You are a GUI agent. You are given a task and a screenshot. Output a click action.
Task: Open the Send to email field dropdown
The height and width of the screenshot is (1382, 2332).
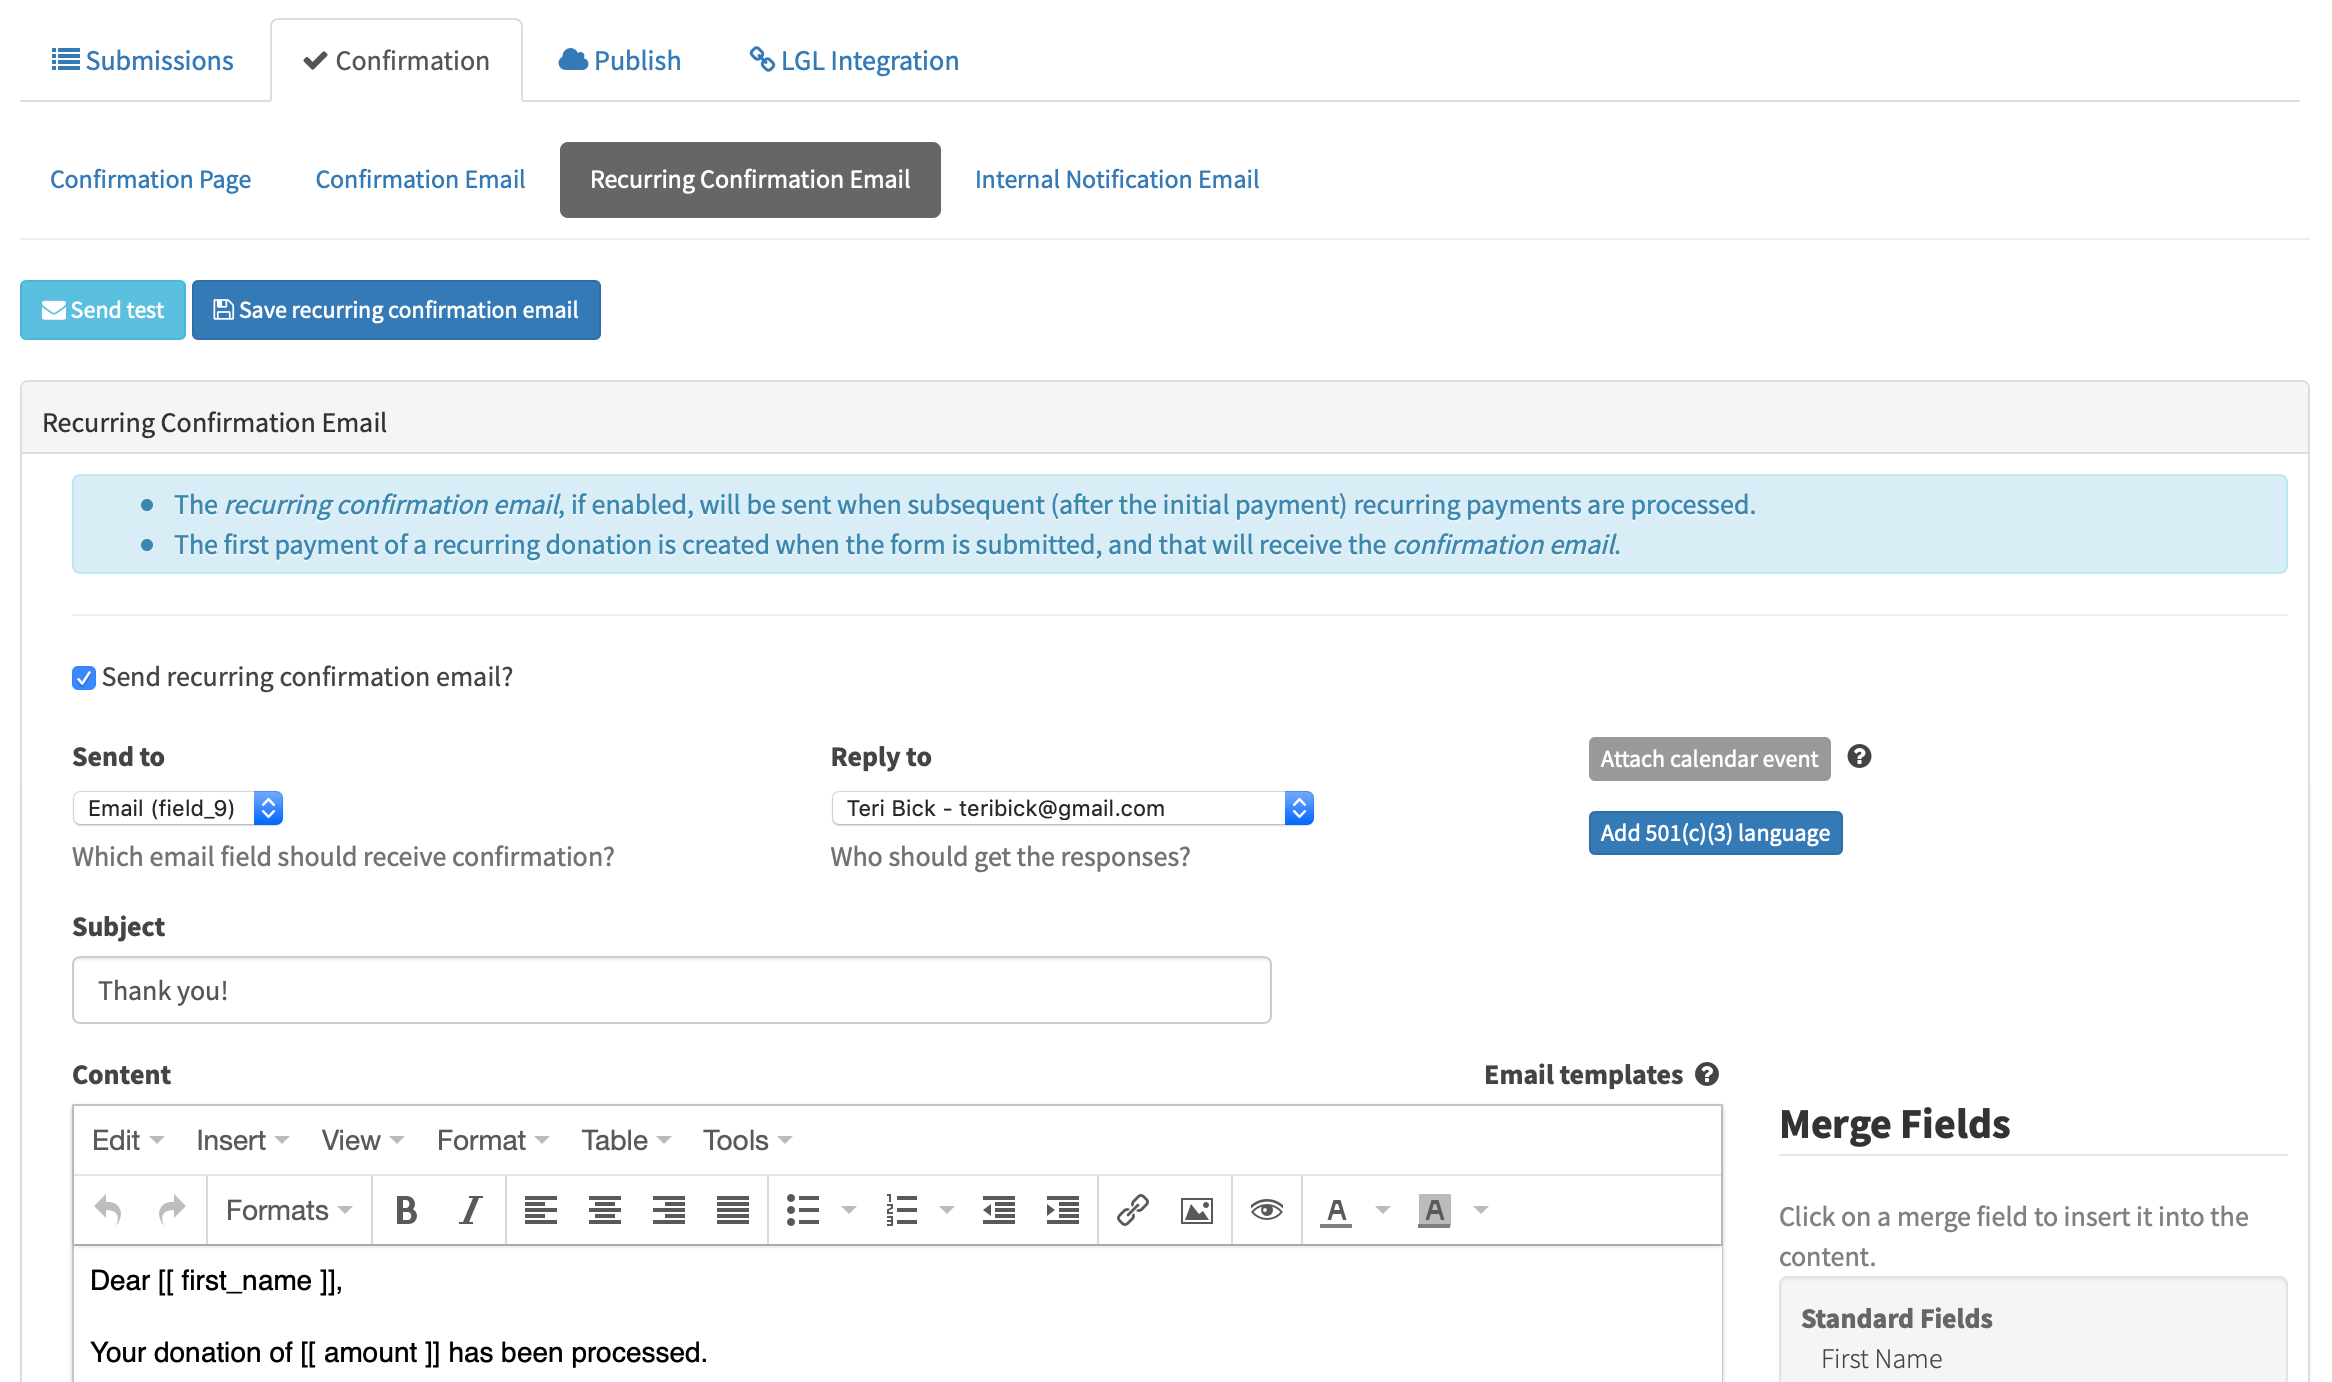(178, 808)
